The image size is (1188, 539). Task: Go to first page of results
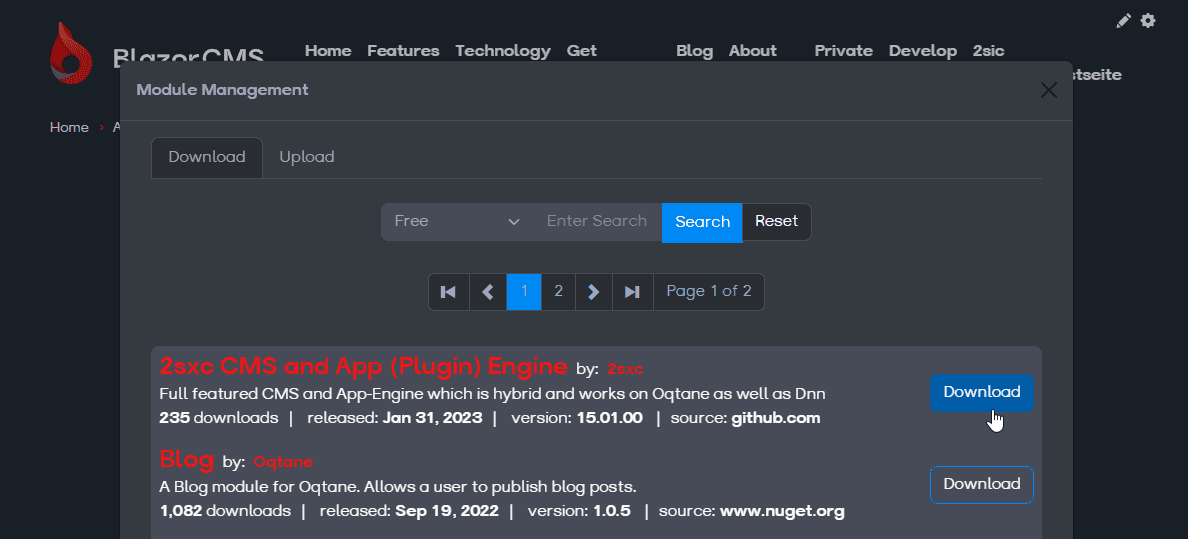[x=448, y=292]
